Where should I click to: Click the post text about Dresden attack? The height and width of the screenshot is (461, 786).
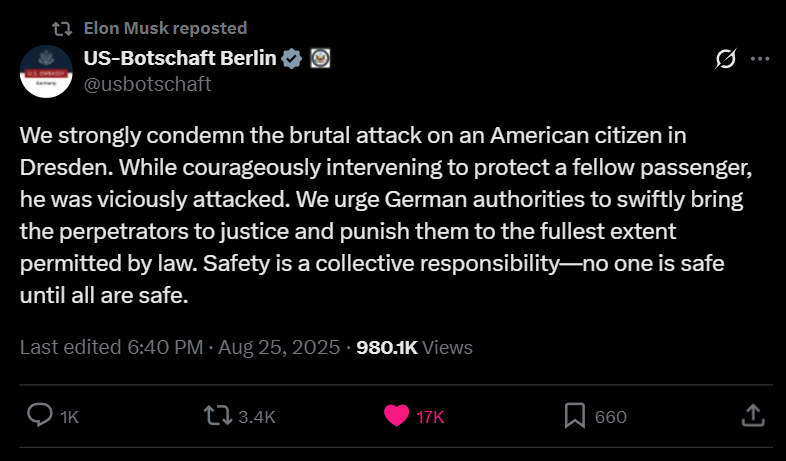[380, 215]
